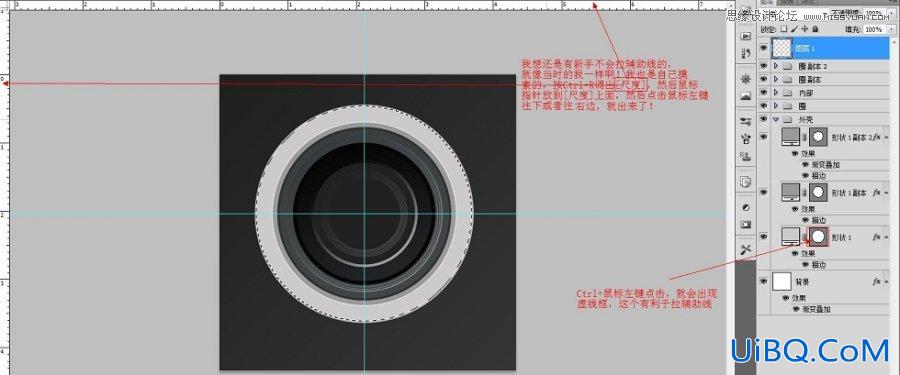The height and width of the screenshot is (375, 900).
Task: Collapse effects of 形状 1 layer
Action: coord(887,237)
